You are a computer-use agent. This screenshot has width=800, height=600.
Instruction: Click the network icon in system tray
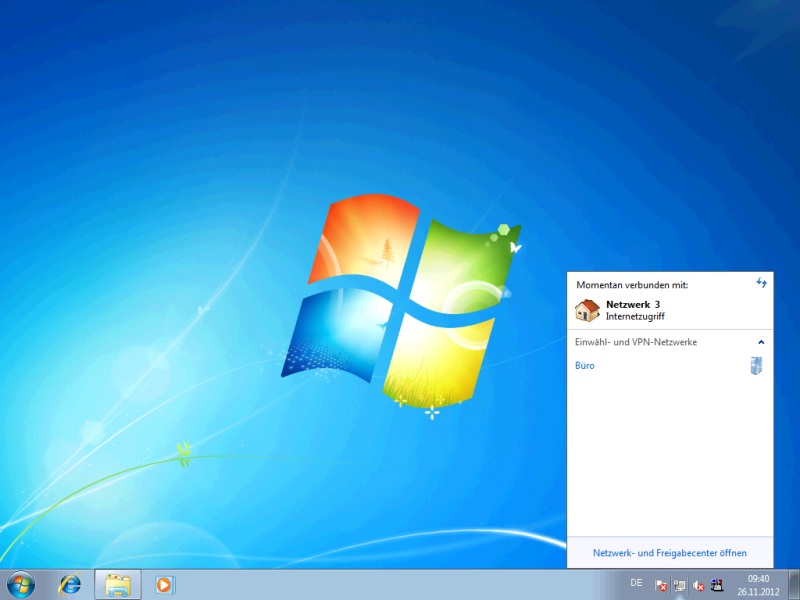click(680, 585)
